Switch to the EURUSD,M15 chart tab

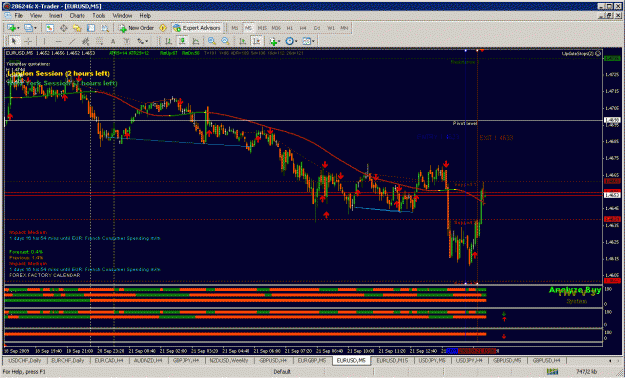point(392,360)
